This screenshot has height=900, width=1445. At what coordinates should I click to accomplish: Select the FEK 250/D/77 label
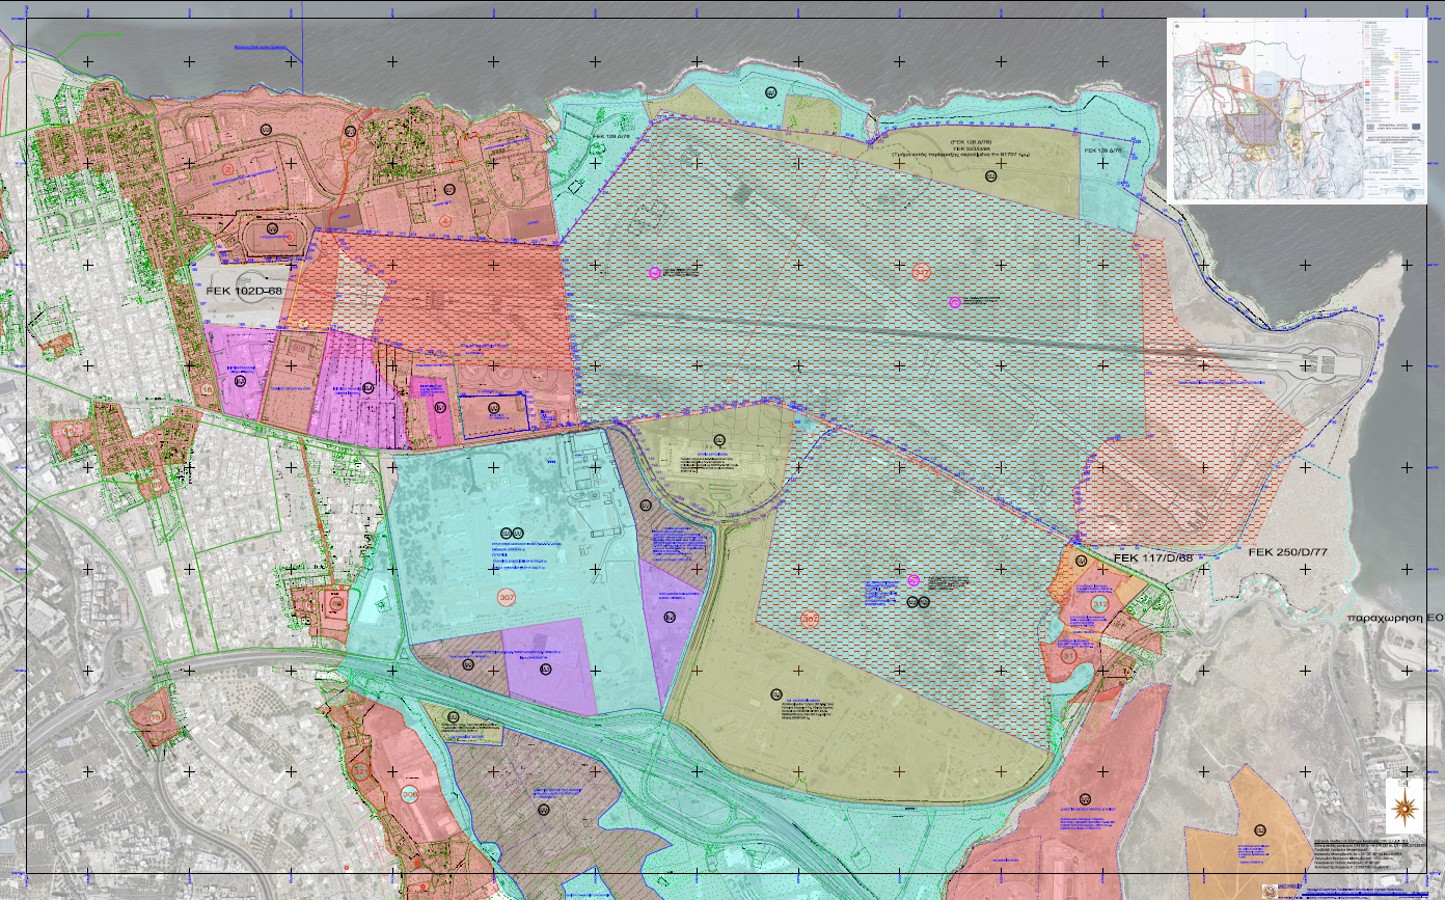pyautogui.click(x=1287, y=552)
